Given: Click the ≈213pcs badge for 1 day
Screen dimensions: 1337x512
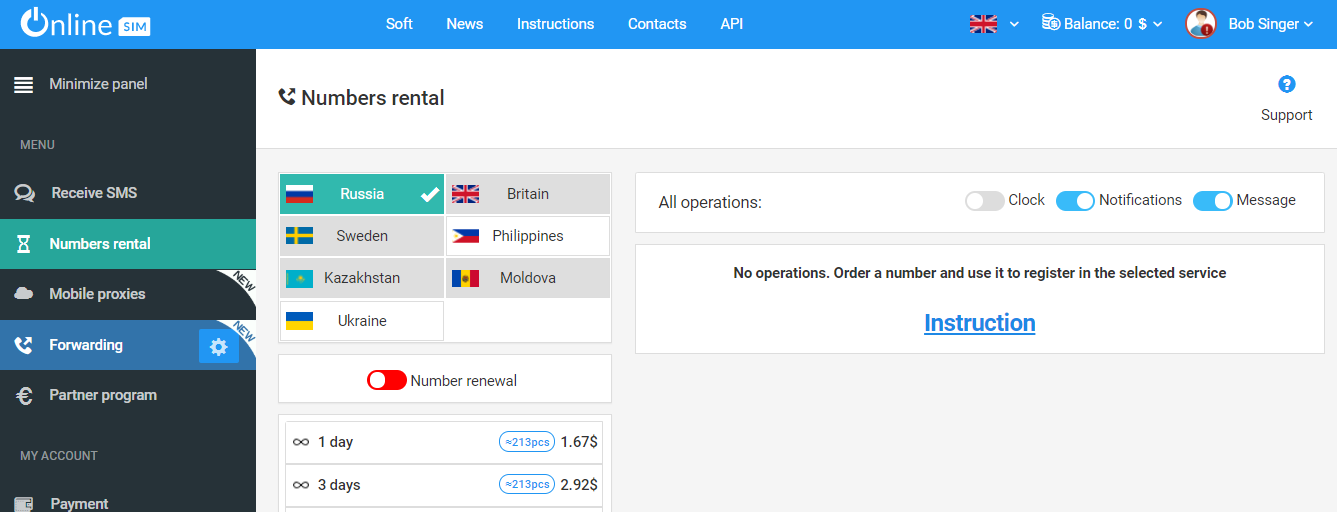Looking at the screenshot, I should pyautogui.click(x=527, y=442).
